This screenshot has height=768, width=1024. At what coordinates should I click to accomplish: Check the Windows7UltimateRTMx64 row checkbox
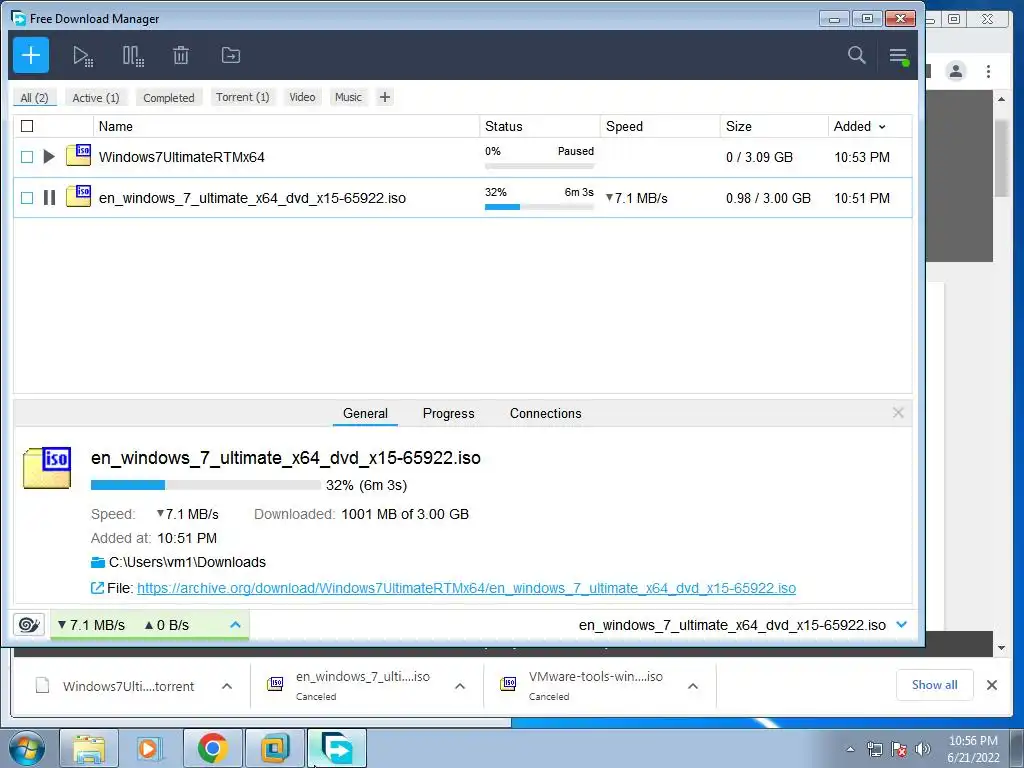click(27, 157)
